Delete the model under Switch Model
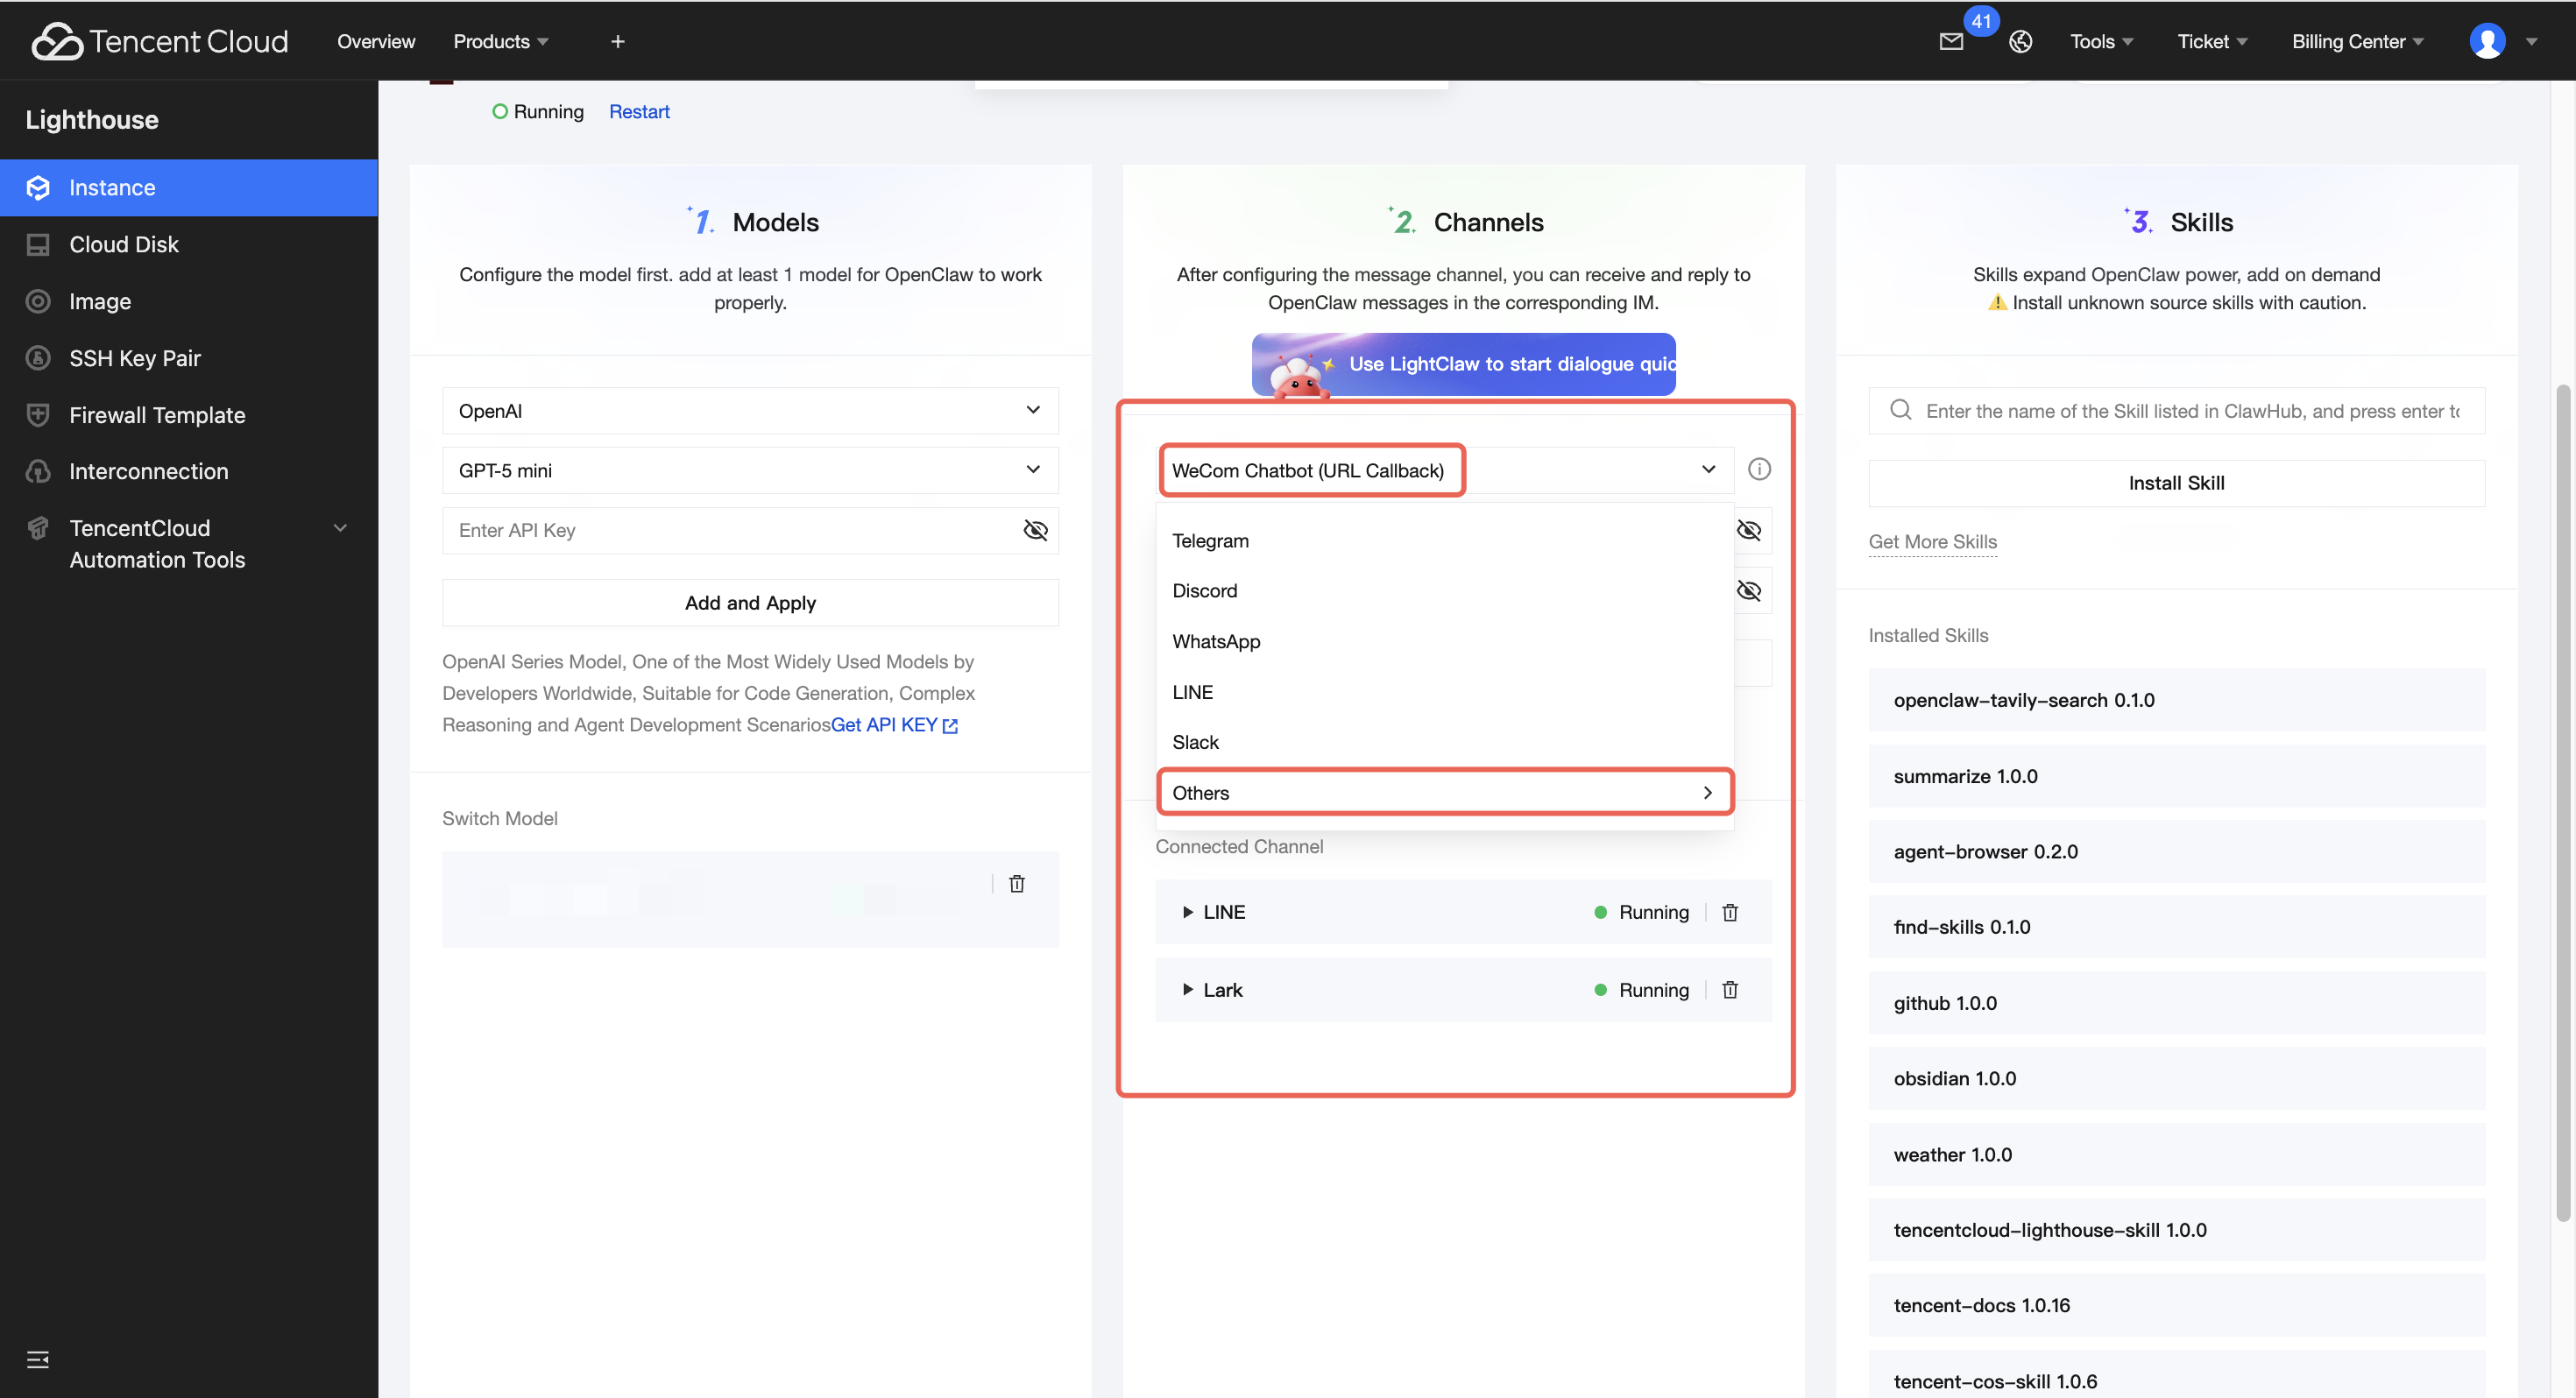2576x1398 pixels. pos(1017,884)
